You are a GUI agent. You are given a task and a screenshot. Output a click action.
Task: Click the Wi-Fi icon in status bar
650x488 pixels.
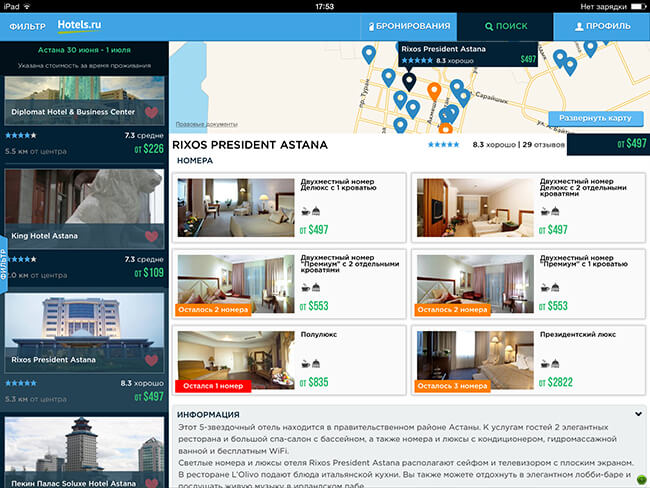pos(27,6)
